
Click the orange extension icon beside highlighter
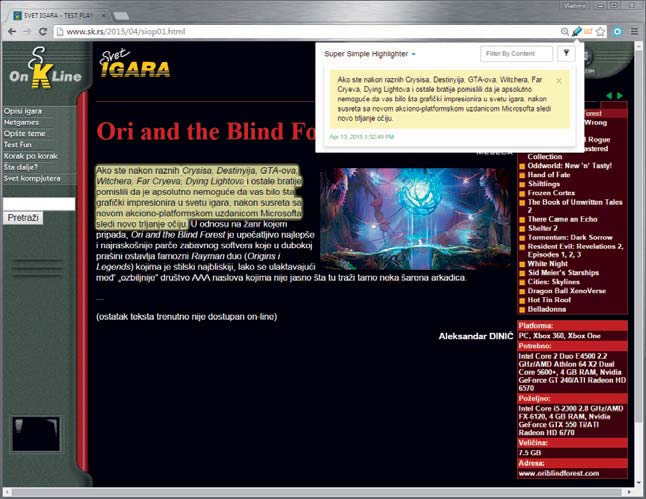click(x=588, y=31)
